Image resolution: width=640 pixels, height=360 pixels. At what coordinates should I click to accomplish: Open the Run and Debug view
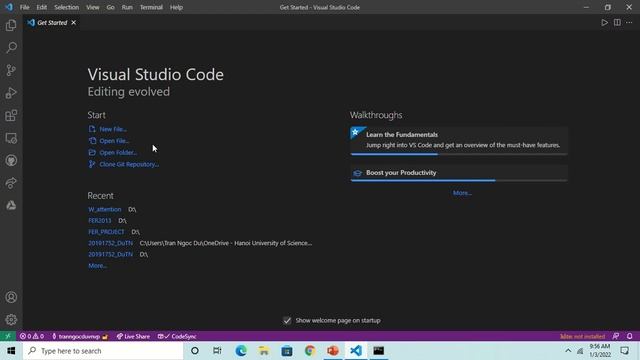[11, 93]
